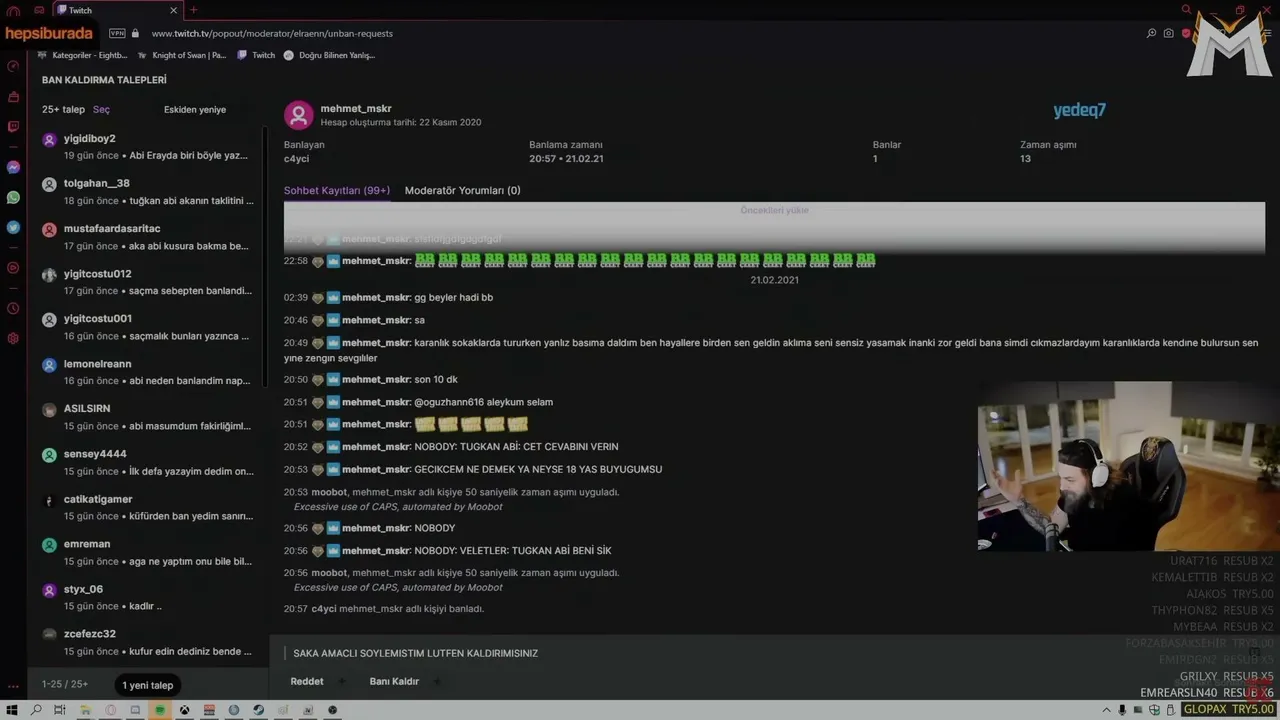
Task: Click the request list scrollbar
Action: pos(264,255)
